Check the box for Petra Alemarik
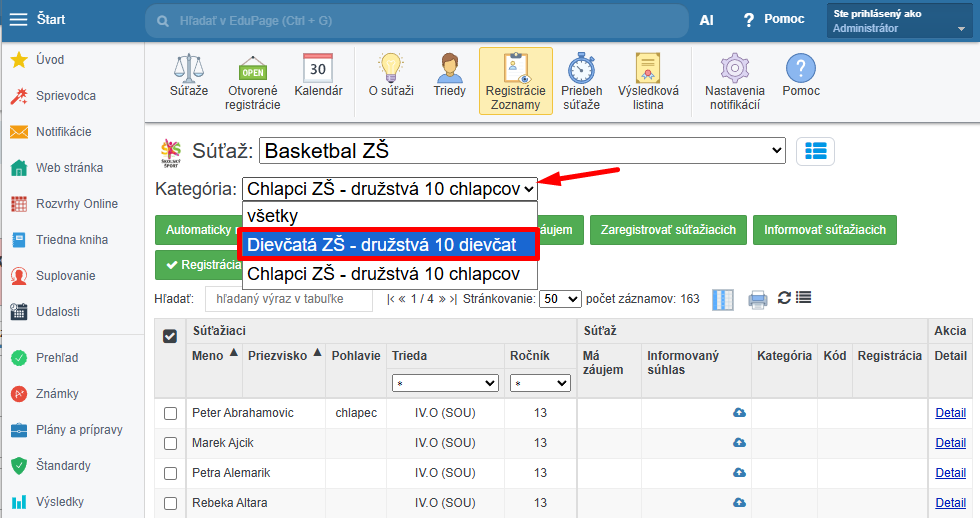The image size is (980, 518). [170, 474]
